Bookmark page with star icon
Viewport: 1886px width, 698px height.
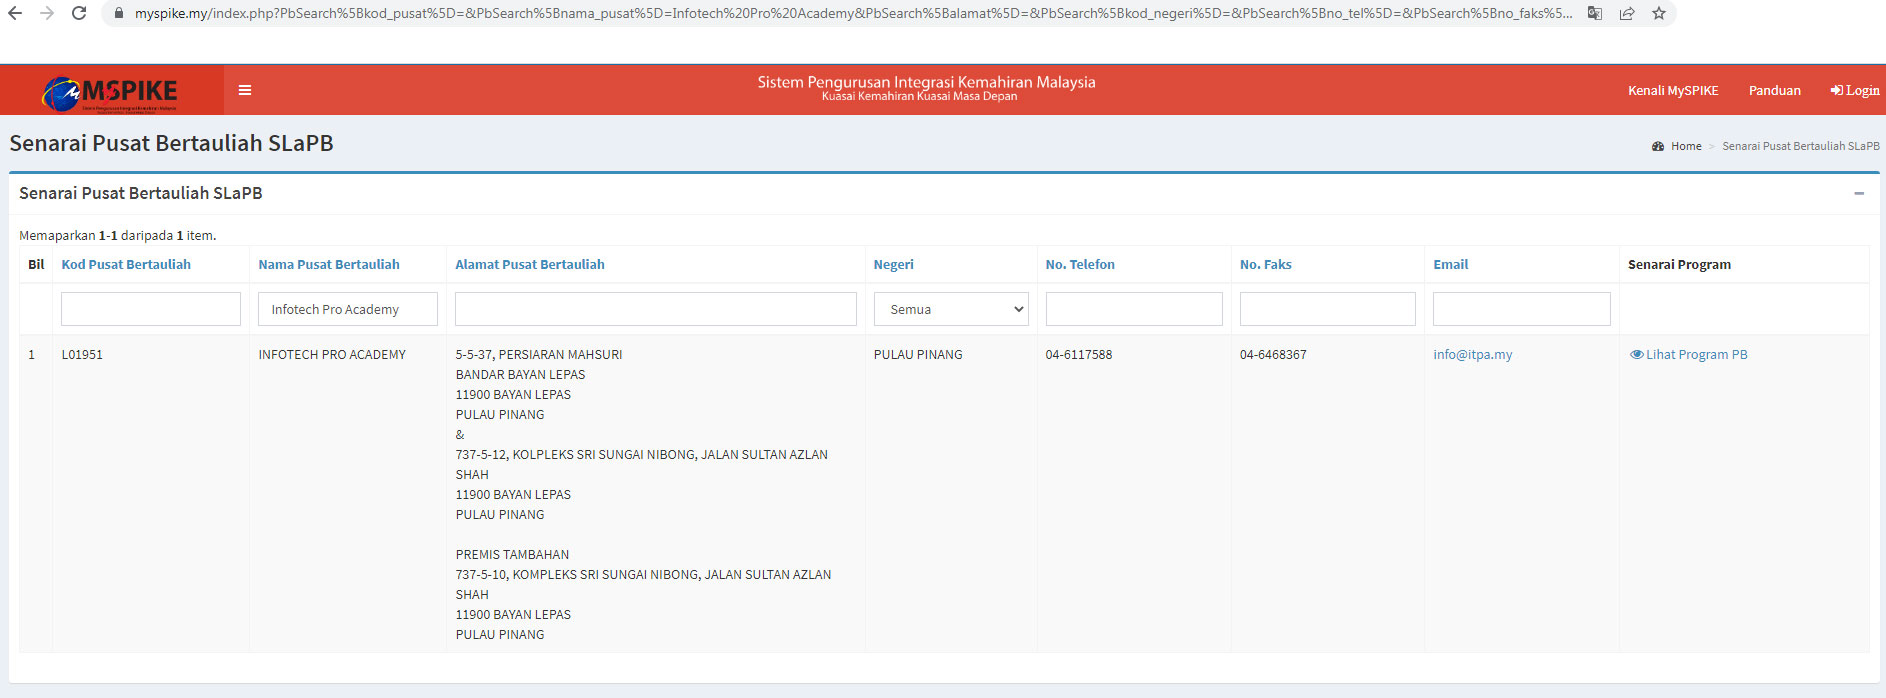click(x=1659, y=13)
